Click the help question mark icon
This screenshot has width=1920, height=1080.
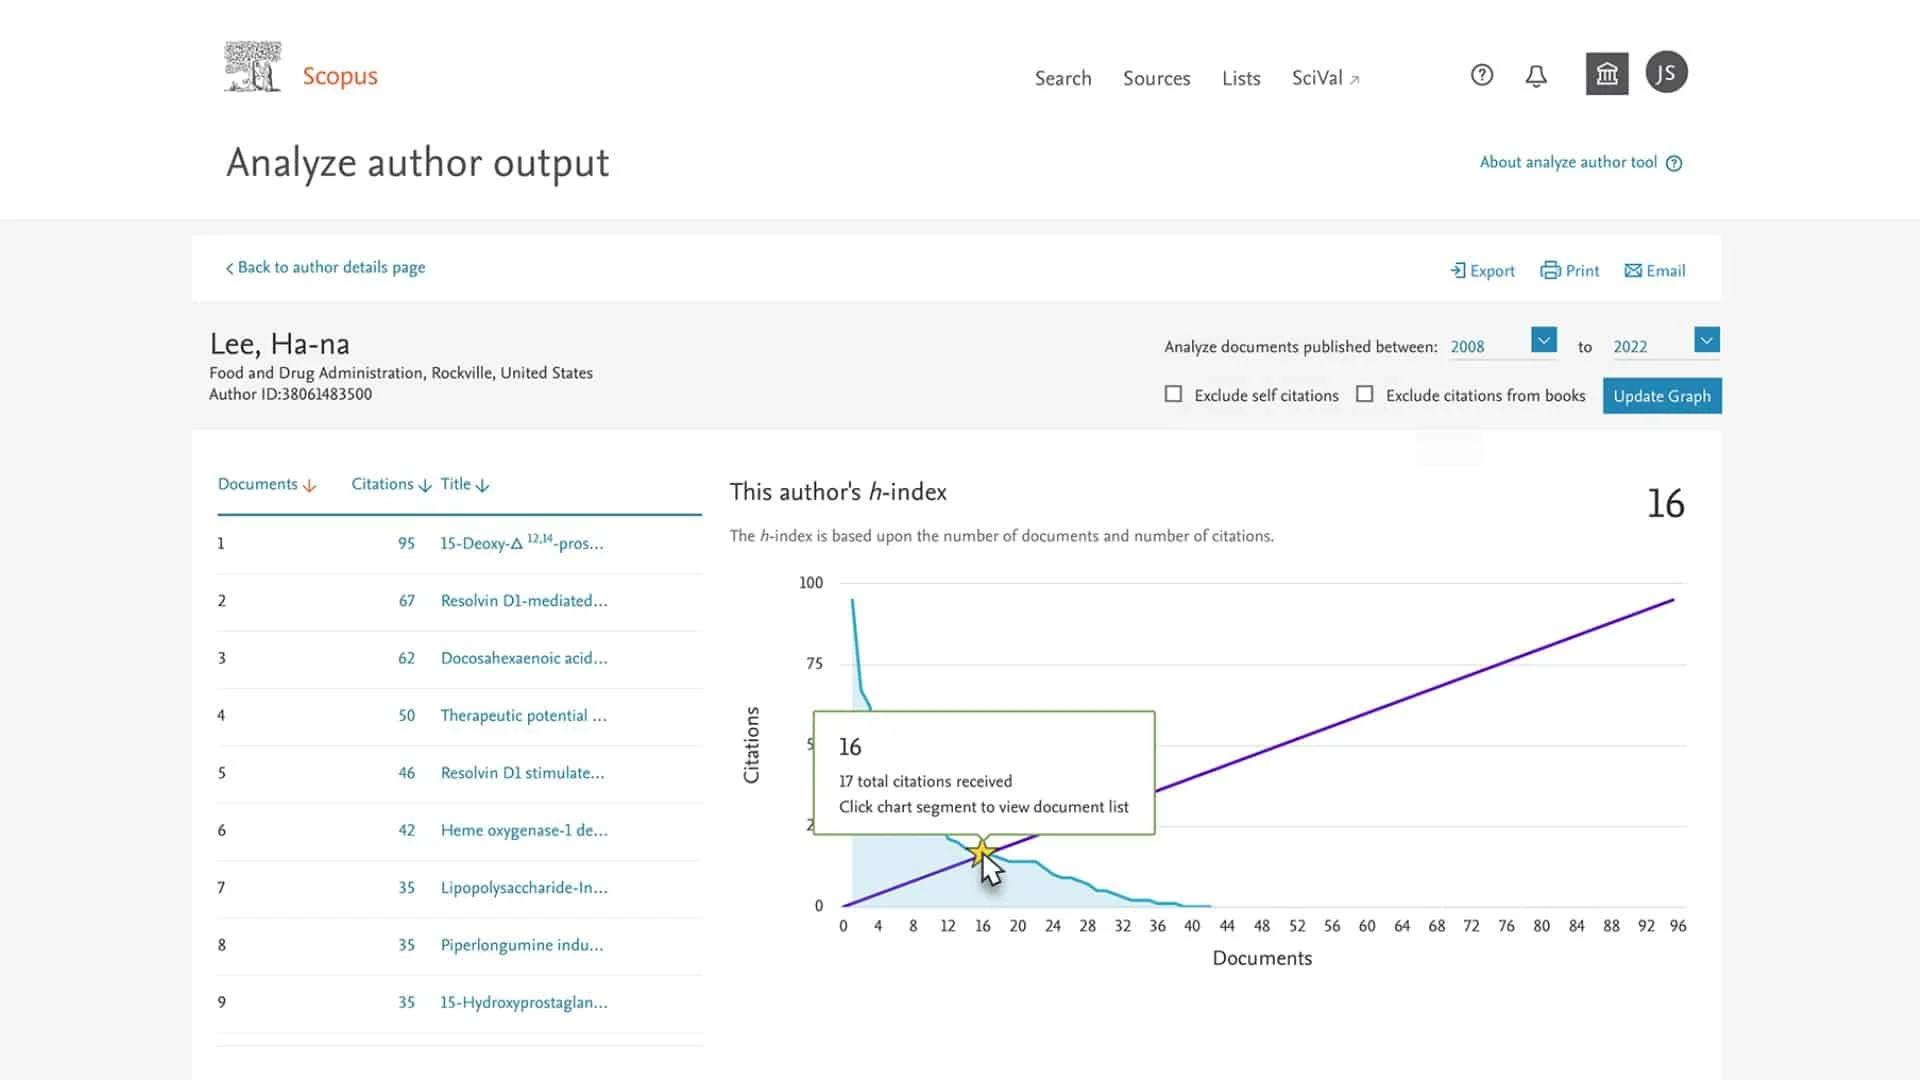tap(1482, 73)
